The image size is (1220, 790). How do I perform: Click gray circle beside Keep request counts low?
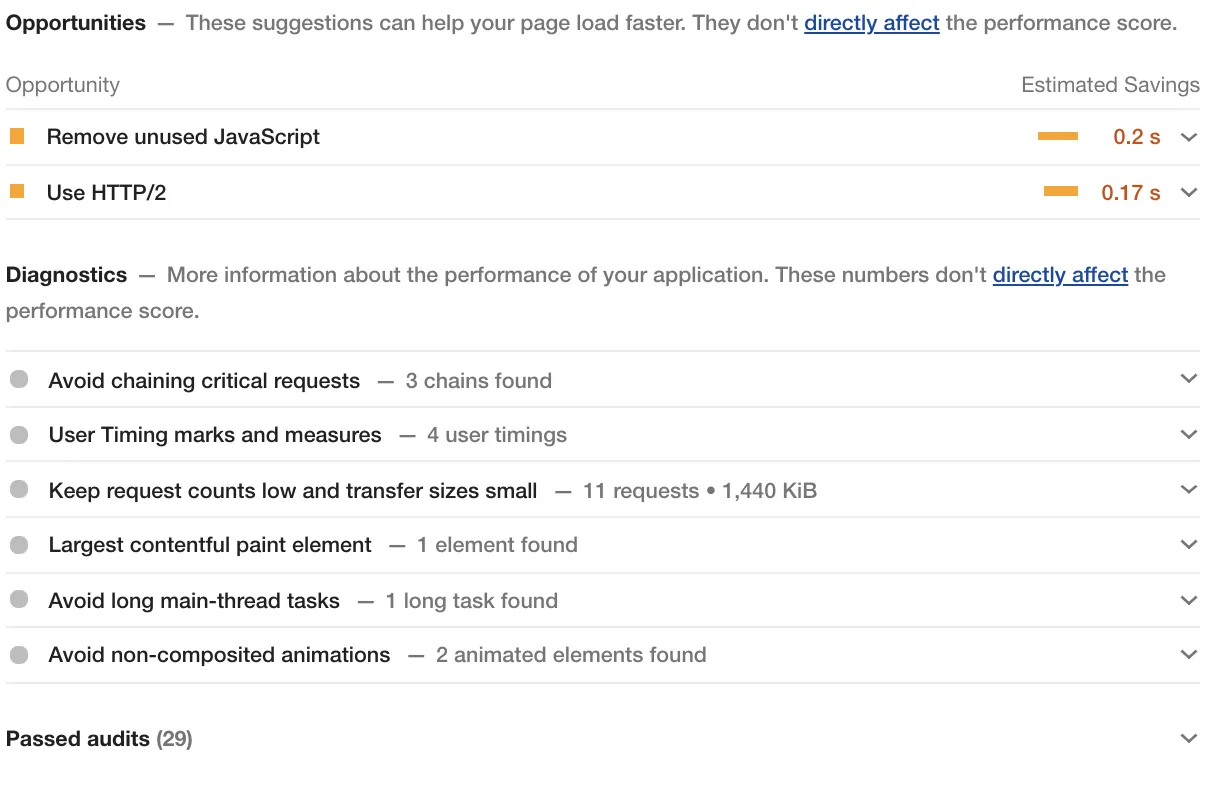(19, 490)
